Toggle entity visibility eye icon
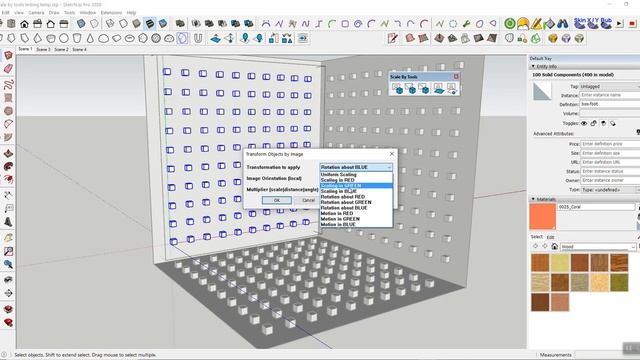Screen dimensions: 640x360 [584, 123]
